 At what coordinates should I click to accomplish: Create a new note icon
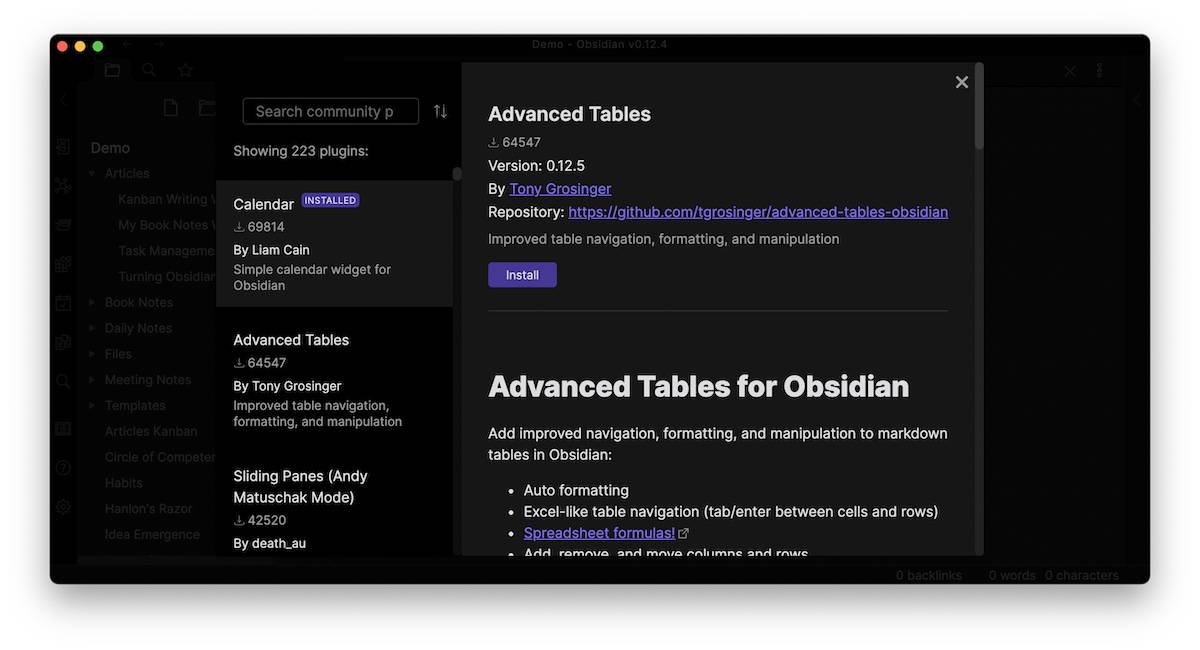coord(171,108)
